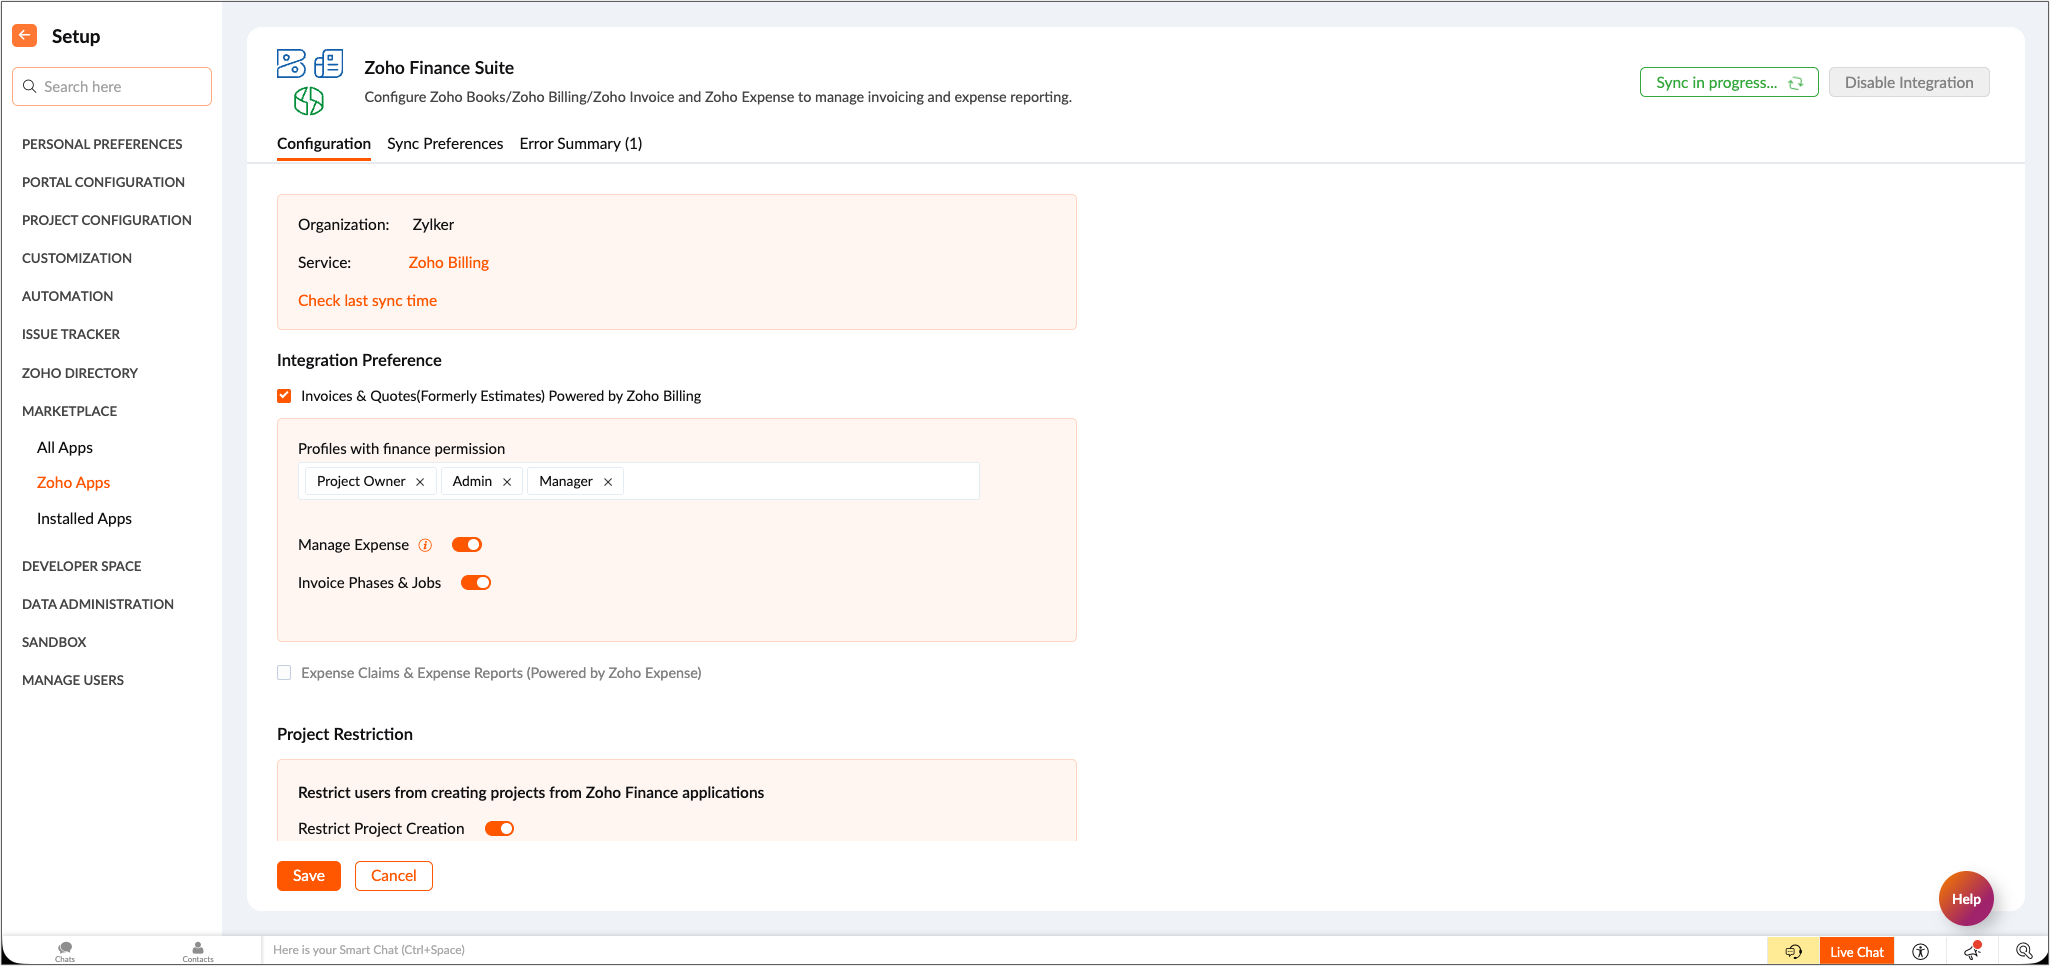Open the accessibility options icon
Image resolution: width=2050 pixels, height=966 pixels.
(x=1920, y=951)
